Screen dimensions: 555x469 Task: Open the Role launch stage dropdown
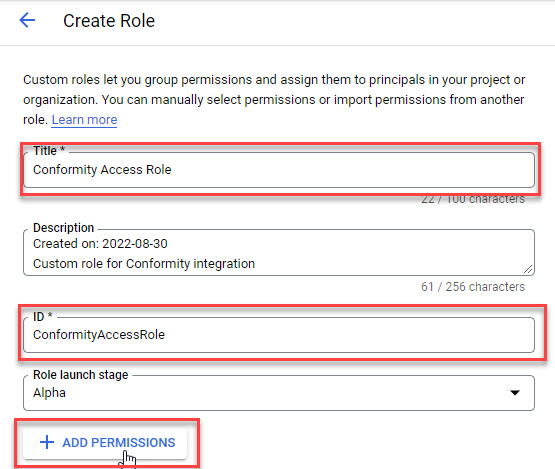pyautogui.click(x=279, y=393)
